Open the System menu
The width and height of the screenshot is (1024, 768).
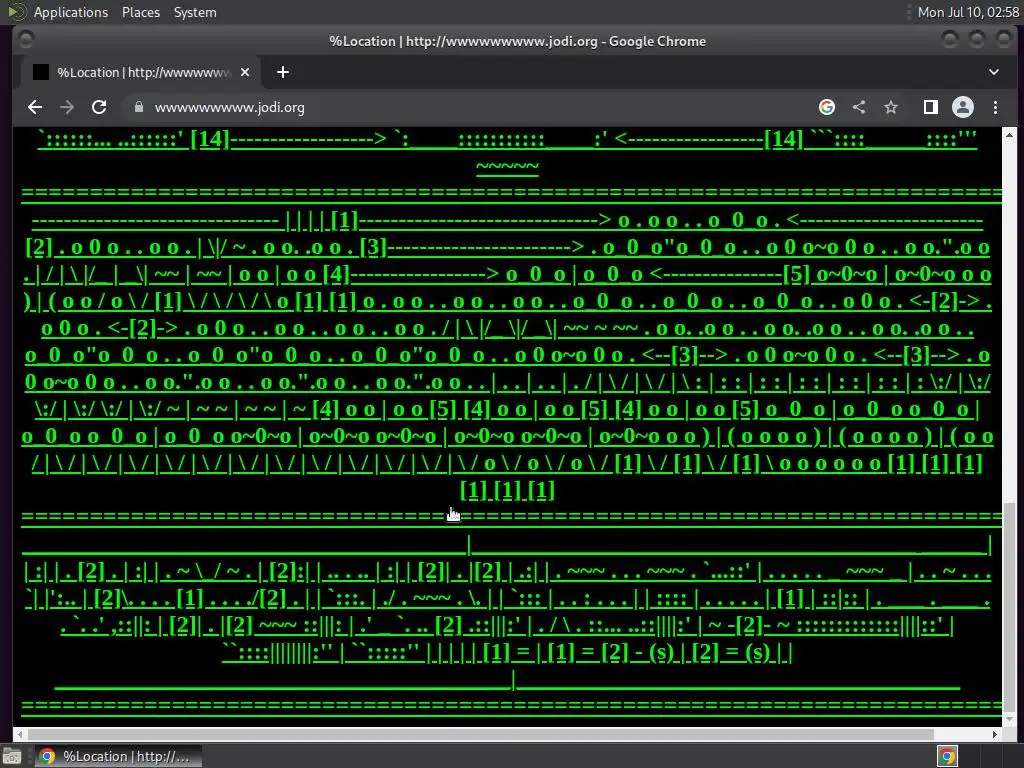pyautogui.click(x=195, y=12)
